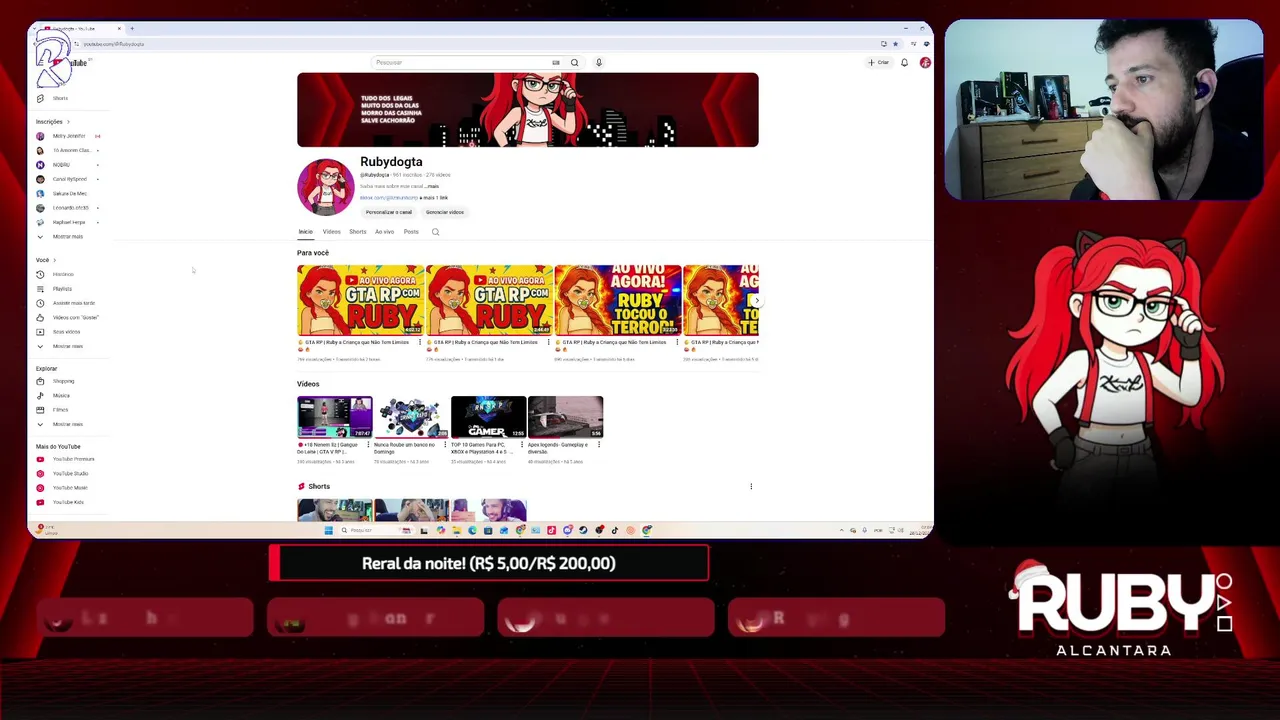Advance the Para você carousel with the arrow
Viewport: 1280px width, 720px height.
(756, 300)
